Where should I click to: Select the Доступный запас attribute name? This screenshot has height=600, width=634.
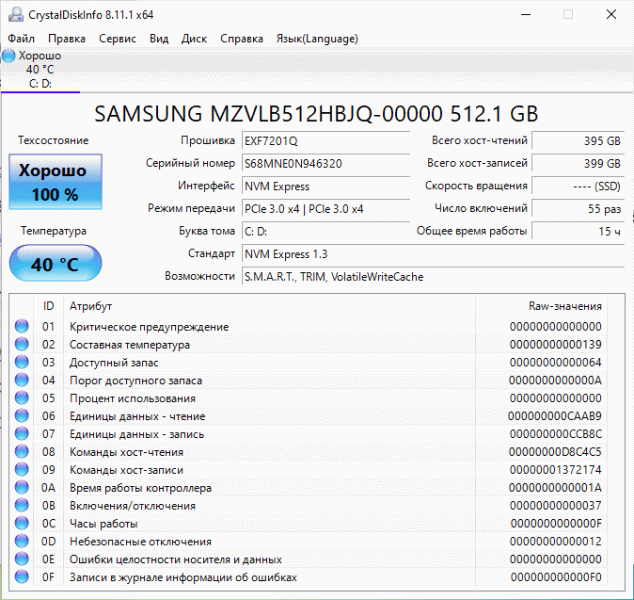(114, 362)
